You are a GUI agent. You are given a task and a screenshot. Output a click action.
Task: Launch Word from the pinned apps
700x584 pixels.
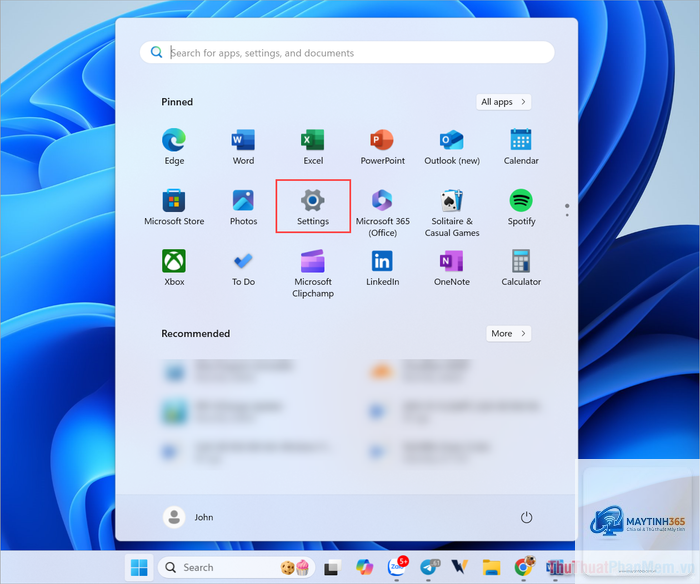(x=243, y=146)
